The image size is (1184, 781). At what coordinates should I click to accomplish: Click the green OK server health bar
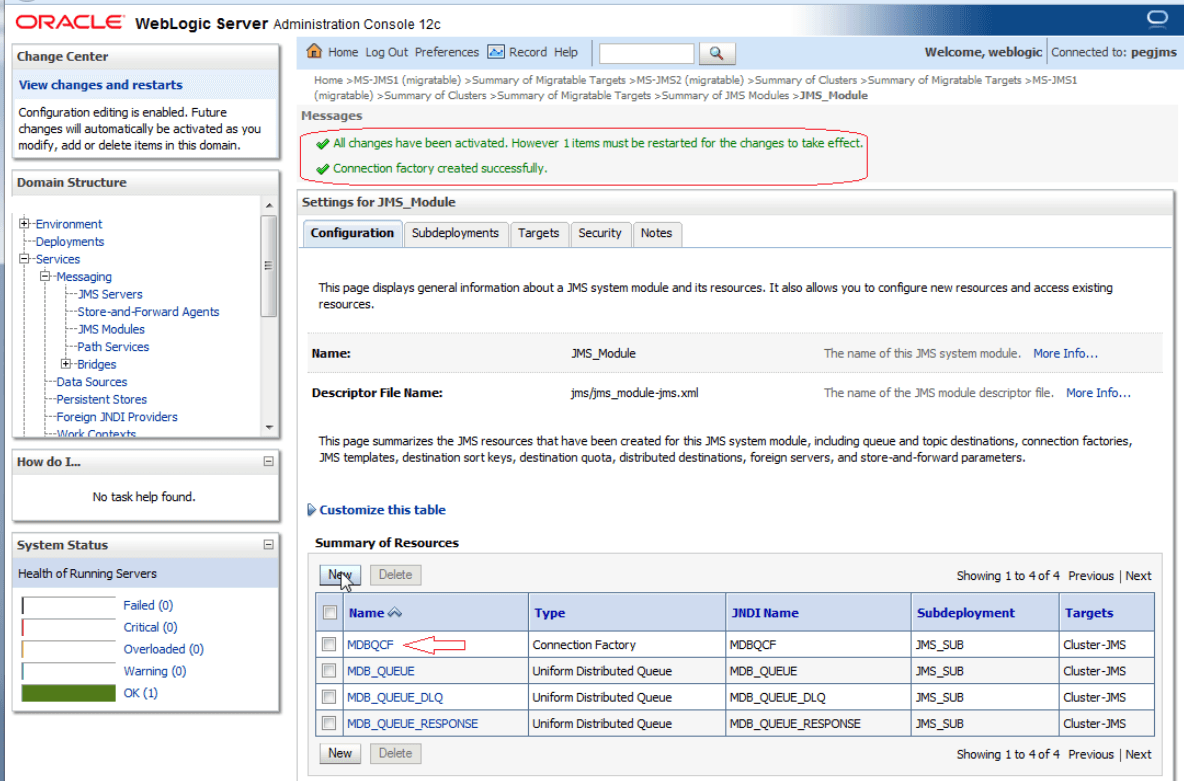pyautogui.click(x=68, y=692)
